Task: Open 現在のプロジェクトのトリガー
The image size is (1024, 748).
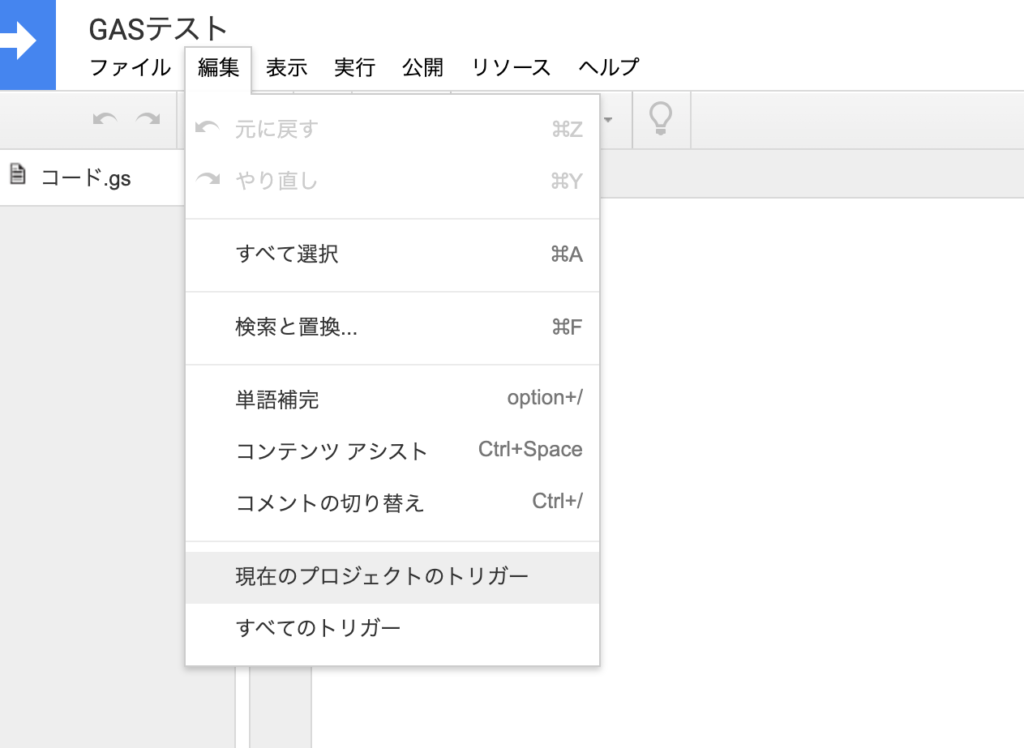Action: click(392, 577)
